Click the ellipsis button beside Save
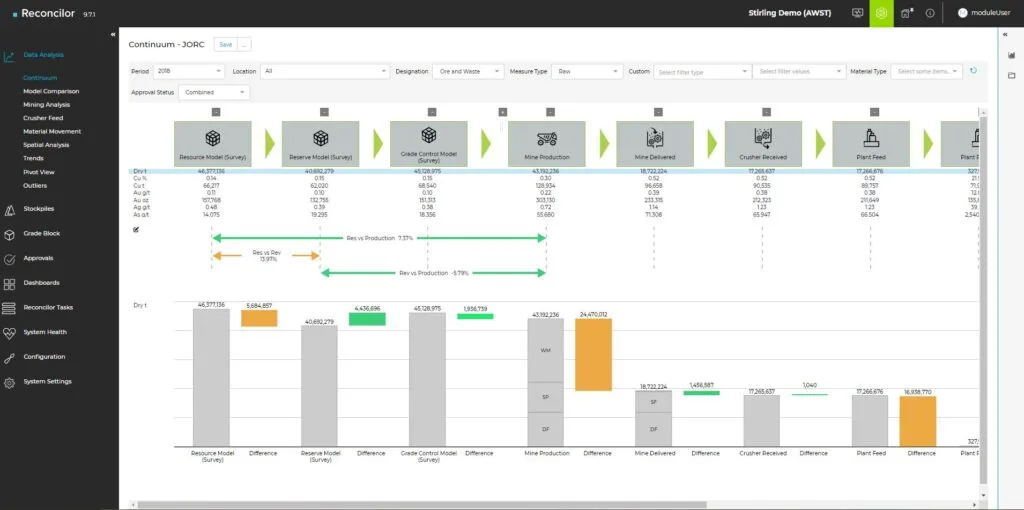This screenshot has width=1024, height=510. [x=244, y=44]
